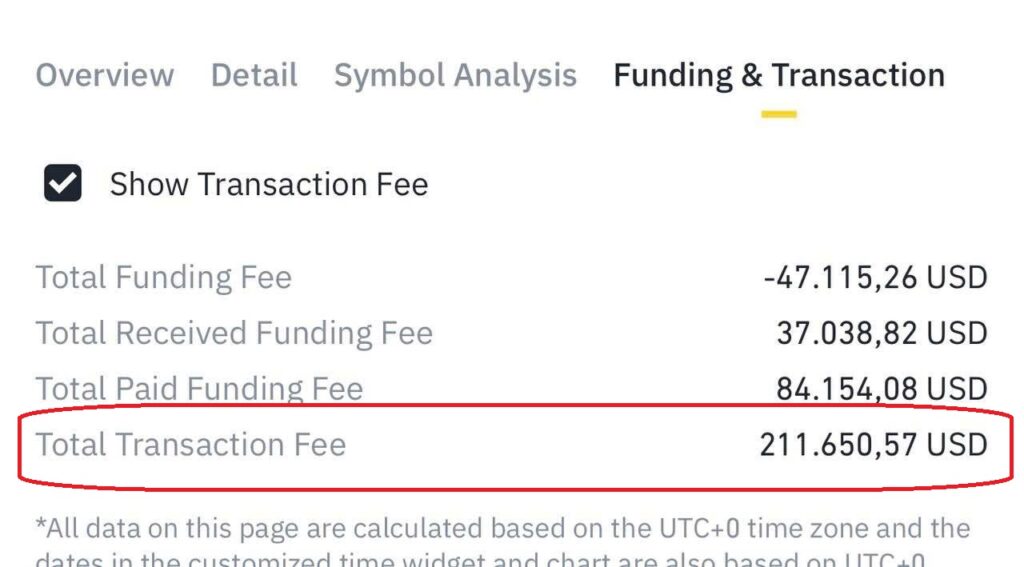
Task: Click the 211.650,57 USD transaction fee value
Action: pyautogui.click(x=874, y=445)
